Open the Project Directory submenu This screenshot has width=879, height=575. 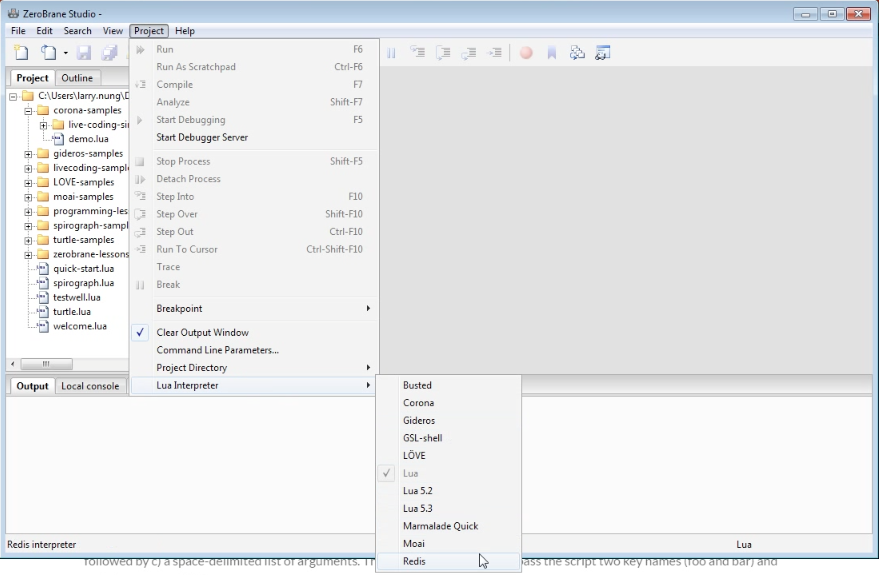254,368
